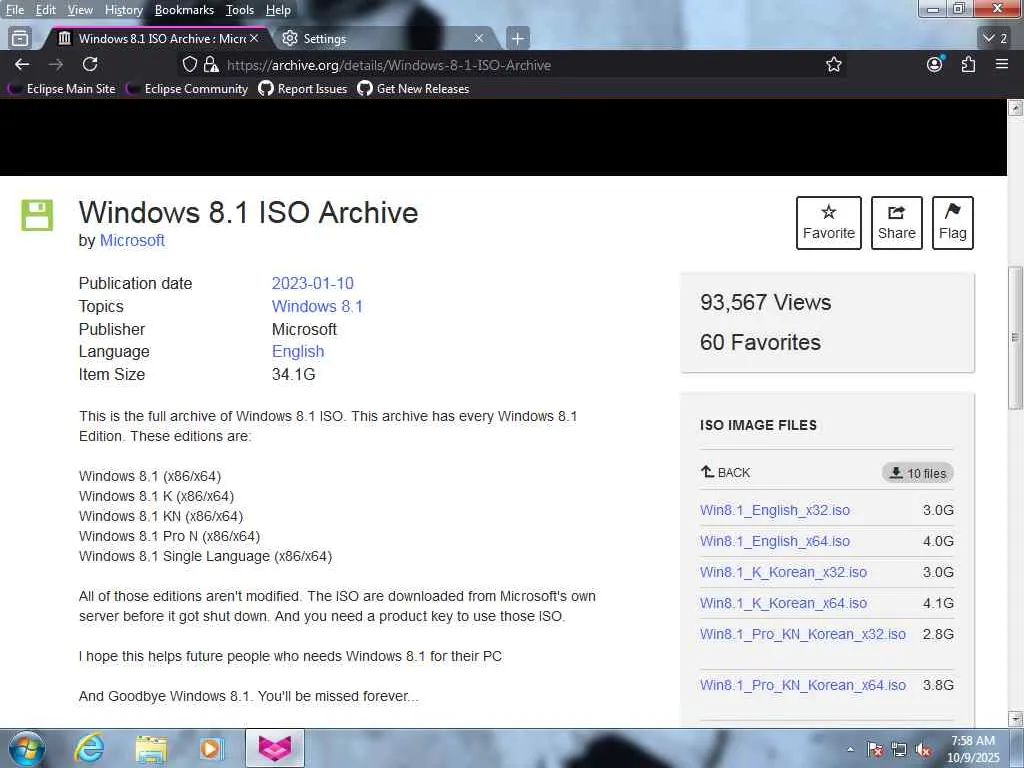Open a new tab with plus button
Screen dimensions: 1024x768
[517, 39]
